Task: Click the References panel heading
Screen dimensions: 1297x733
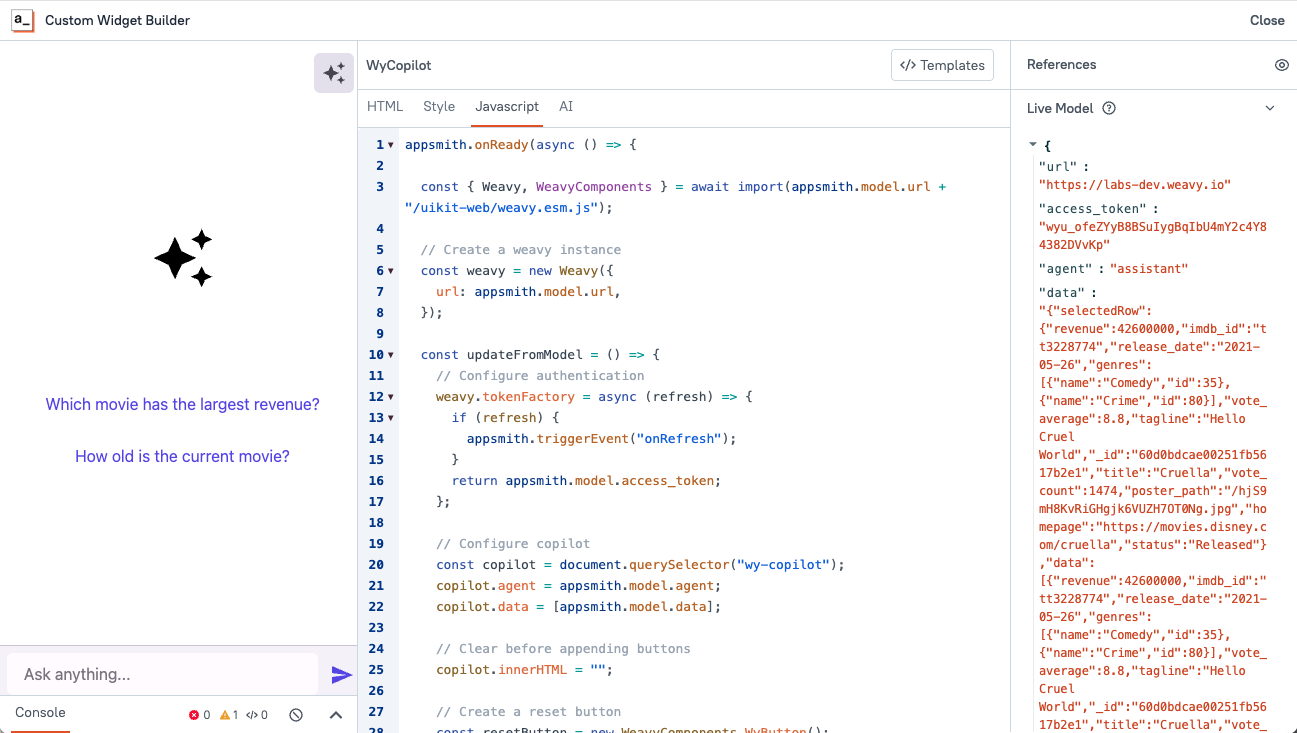Action: 1062,64
